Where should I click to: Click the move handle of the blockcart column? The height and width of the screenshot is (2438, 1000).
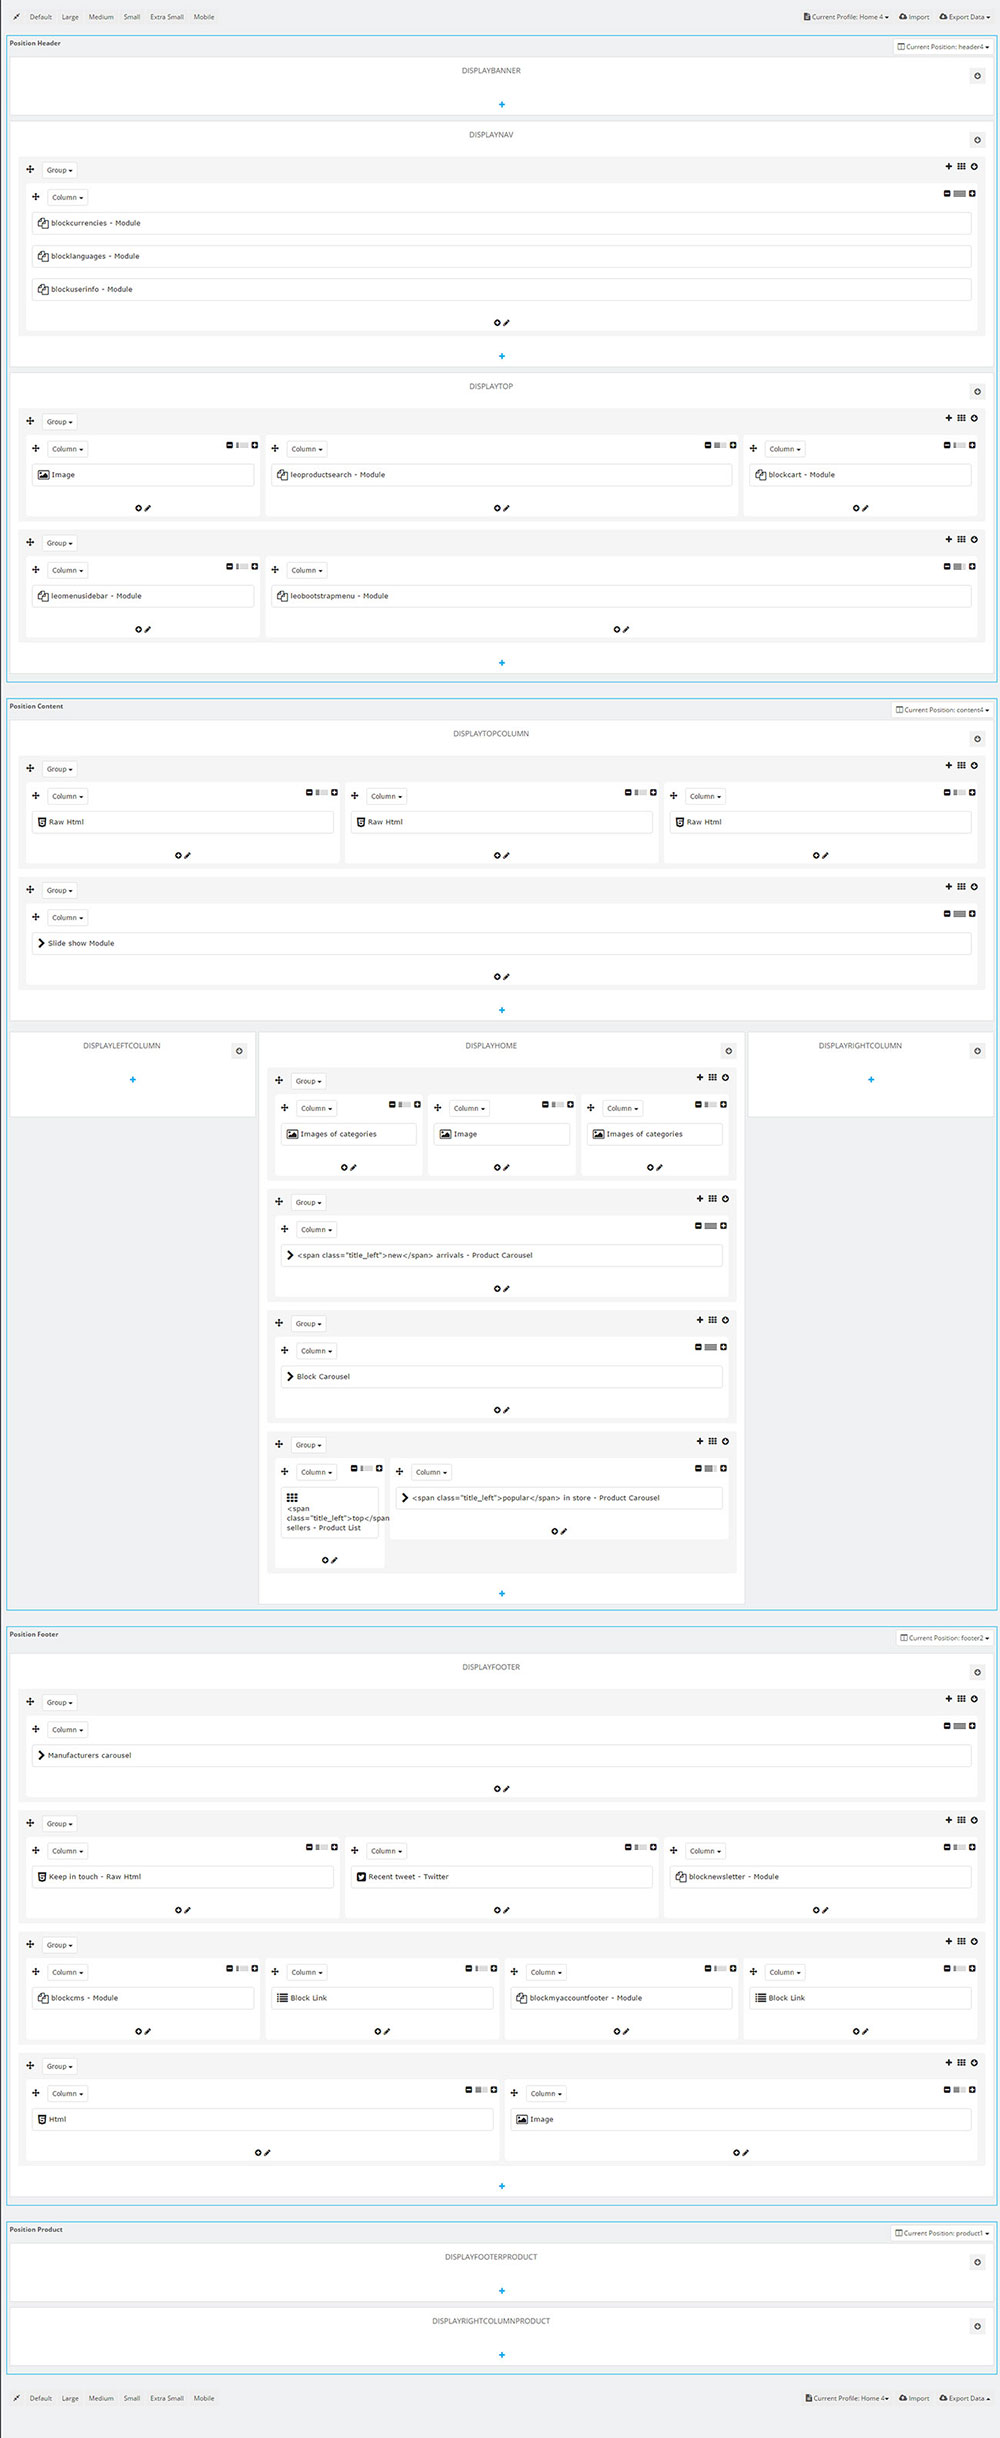coord(753,448)
